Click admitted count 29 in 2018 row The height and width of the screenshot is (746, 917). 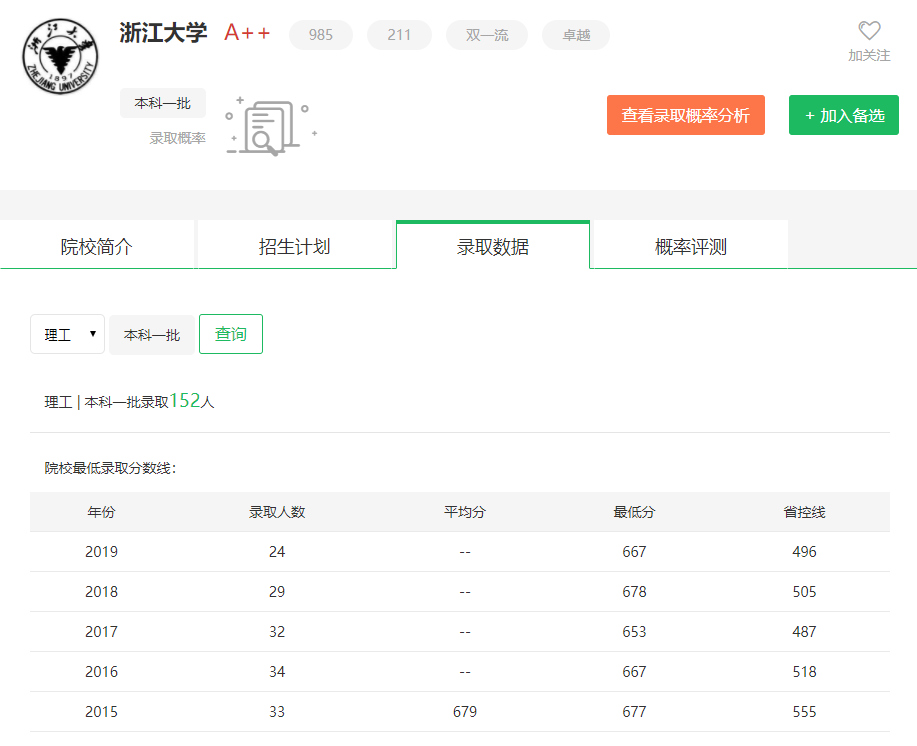point(277,592)
